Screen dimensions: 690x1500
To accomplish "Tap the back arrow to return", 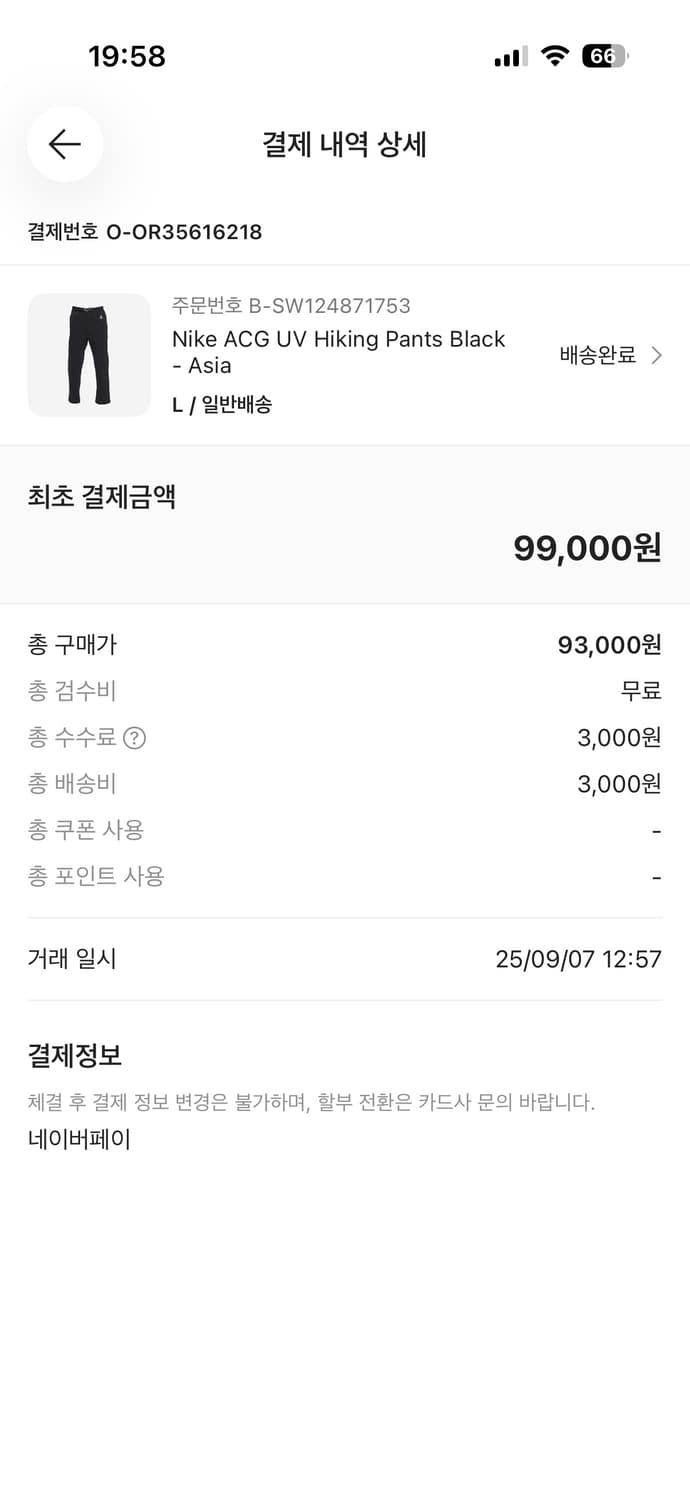I will click(64, 144).
